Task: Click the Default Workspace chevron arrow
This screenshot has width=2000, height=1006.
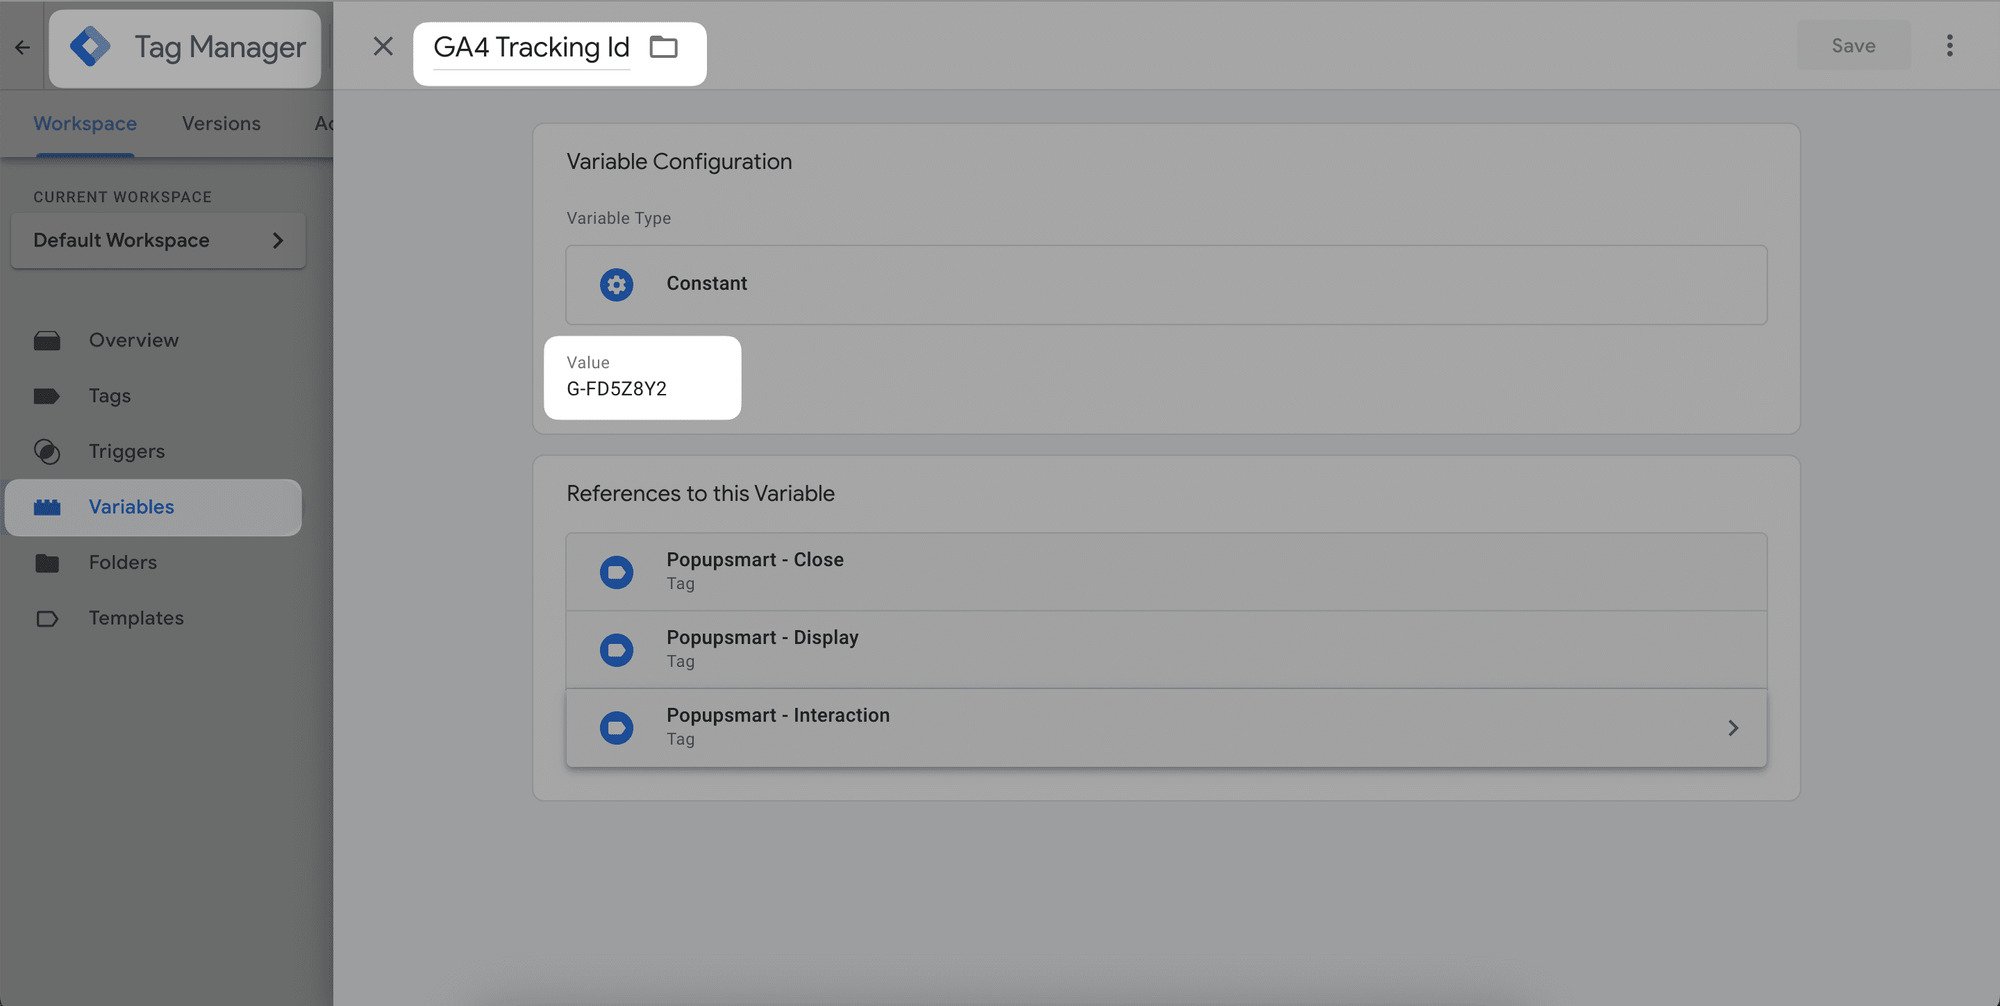Action: (x=278, y=240)
